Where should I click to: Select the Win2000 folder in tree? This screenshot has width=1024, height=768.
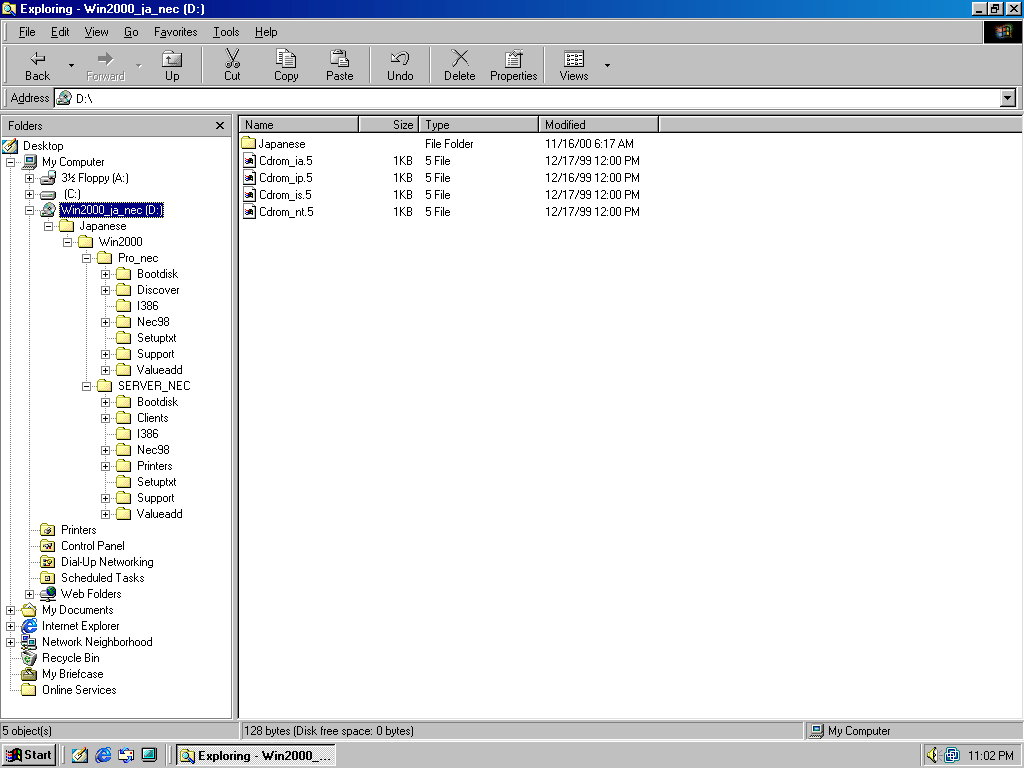pyautogui.click(x=120, y=242)
